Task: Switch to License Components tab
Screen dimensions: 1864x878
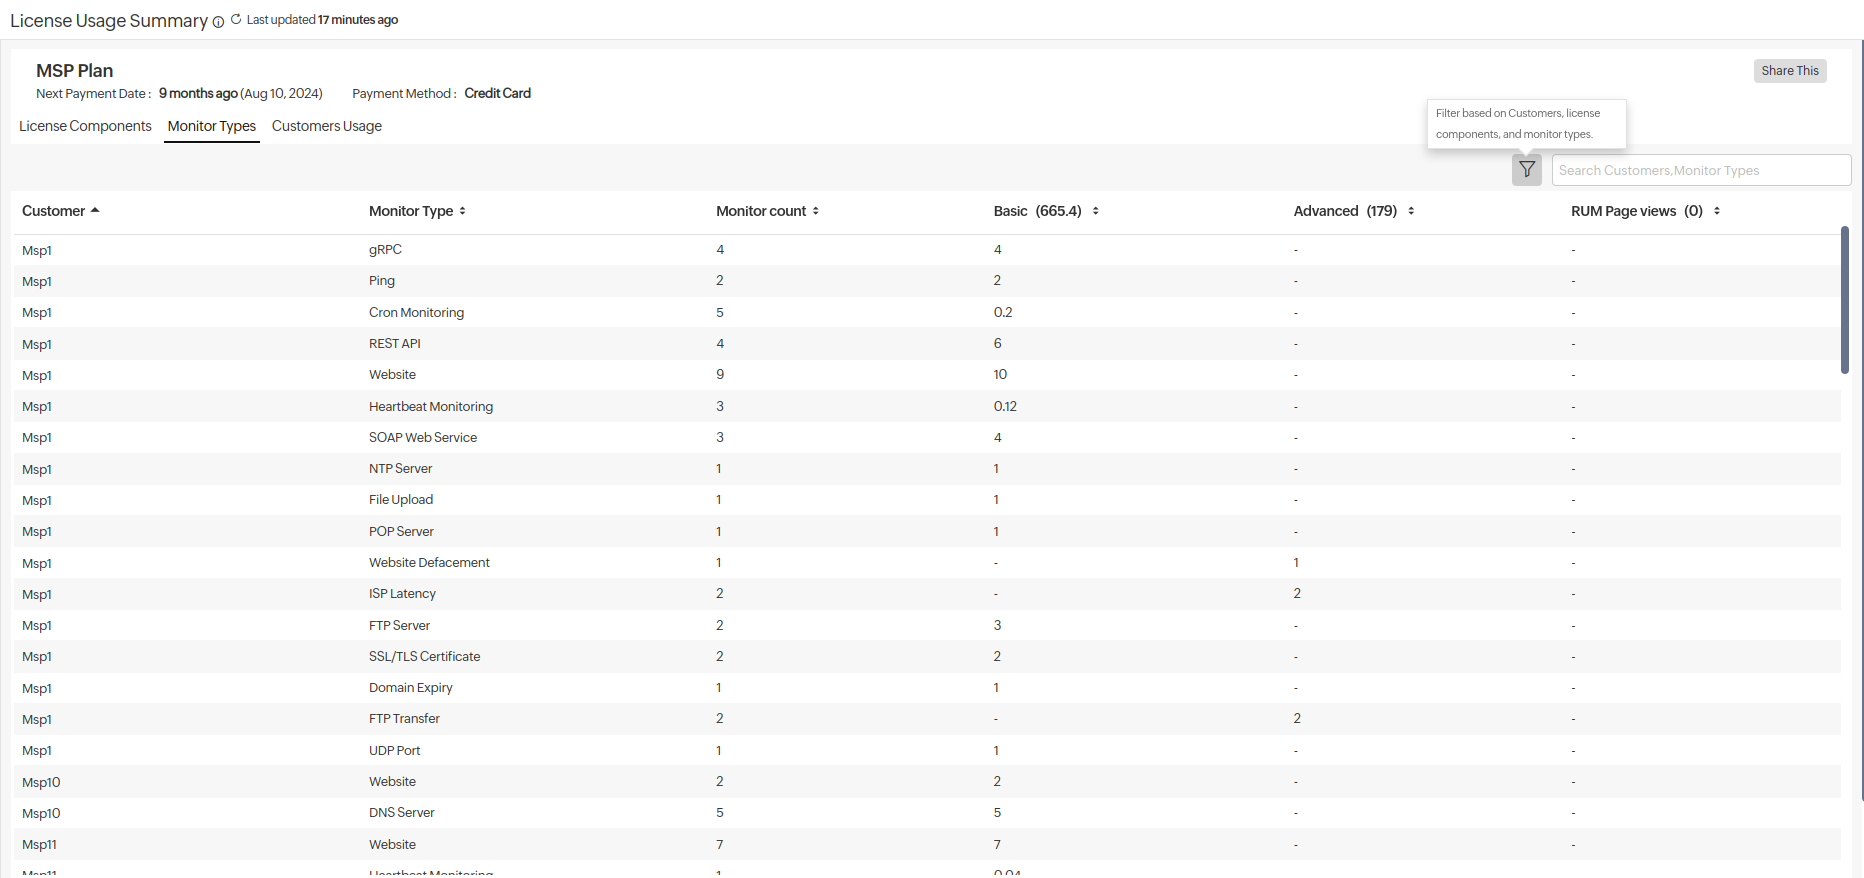Action: [x=85, y=126]
